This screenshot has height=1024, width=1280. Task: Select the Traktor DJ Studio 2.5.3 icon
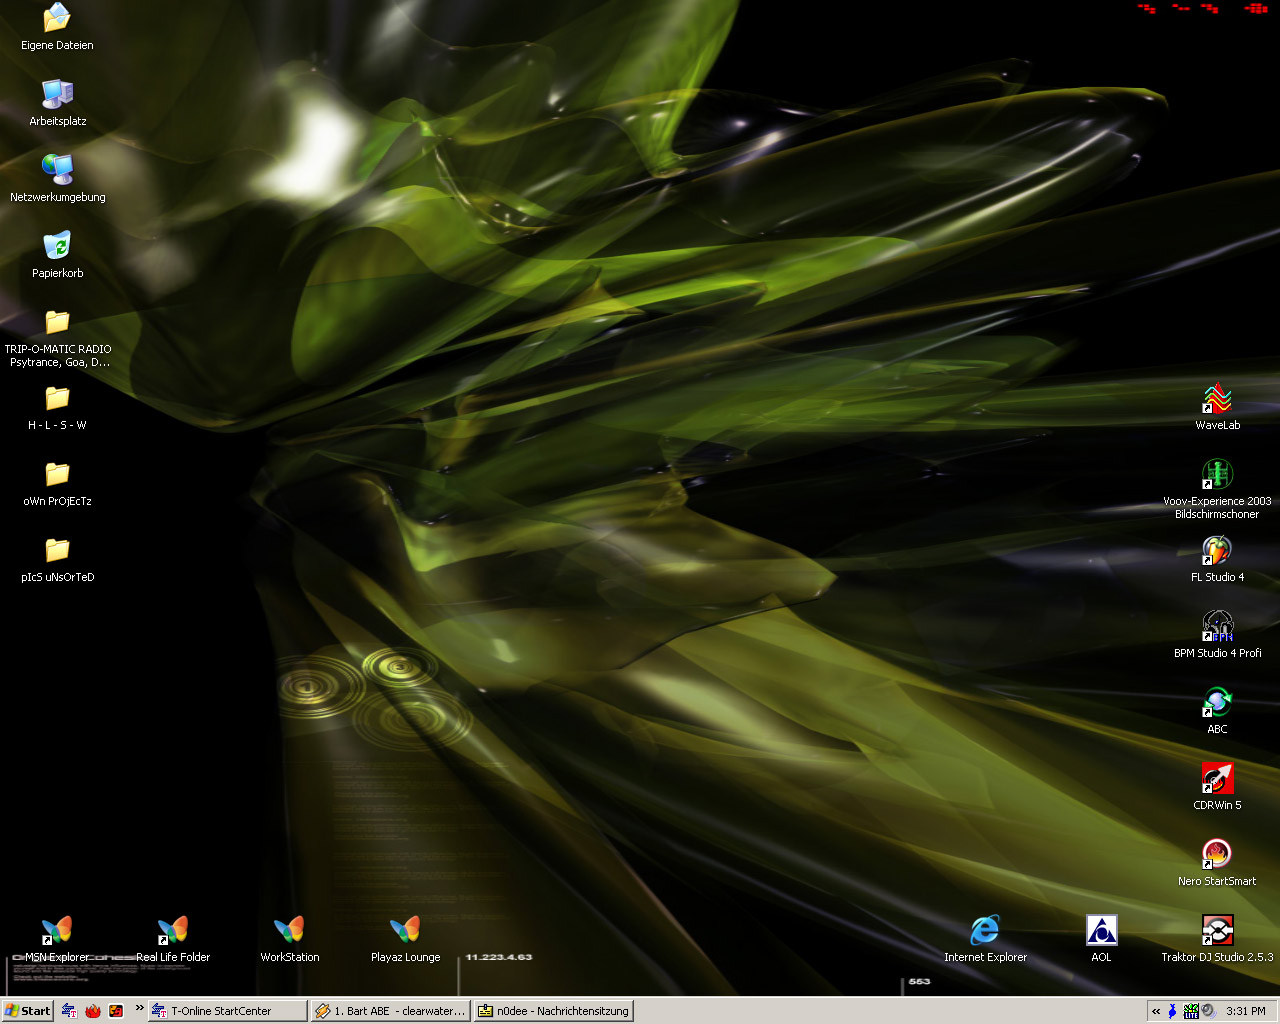[x=1217, y=931]
